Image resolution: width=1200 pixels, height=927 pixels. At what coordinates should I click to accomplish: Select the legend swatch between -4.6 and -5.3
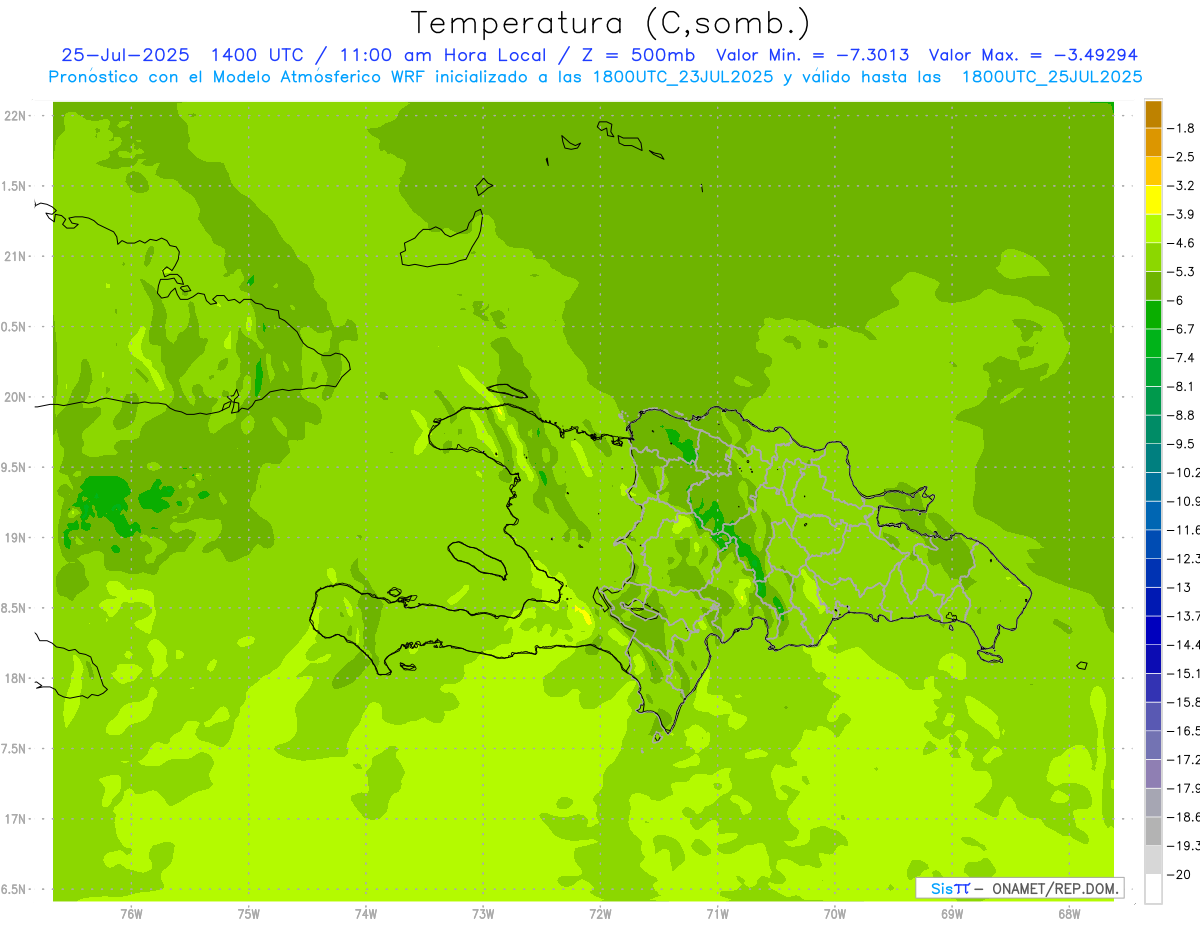[1153, 257]
